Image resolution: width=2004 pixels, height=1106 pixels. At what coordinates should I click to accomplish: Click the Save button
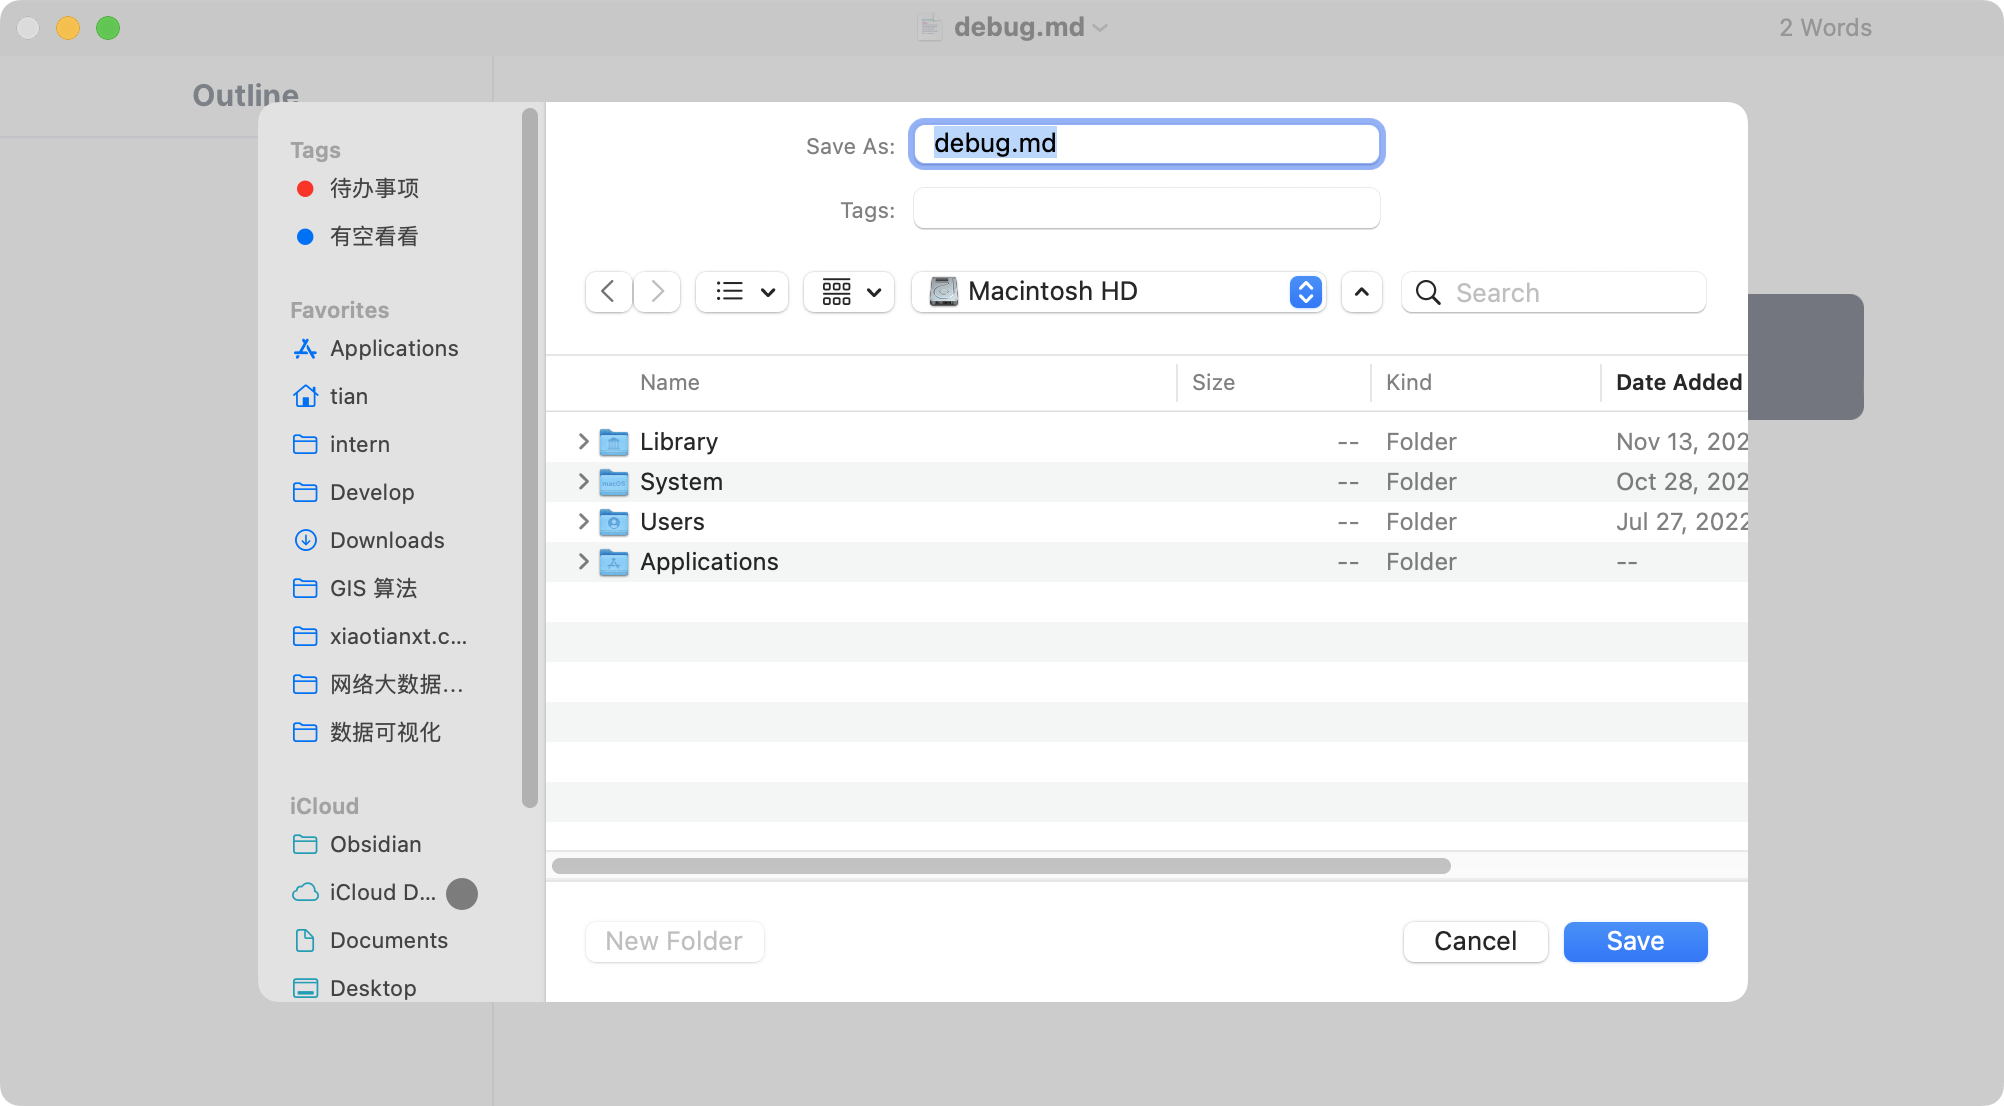coord(1634,941)
